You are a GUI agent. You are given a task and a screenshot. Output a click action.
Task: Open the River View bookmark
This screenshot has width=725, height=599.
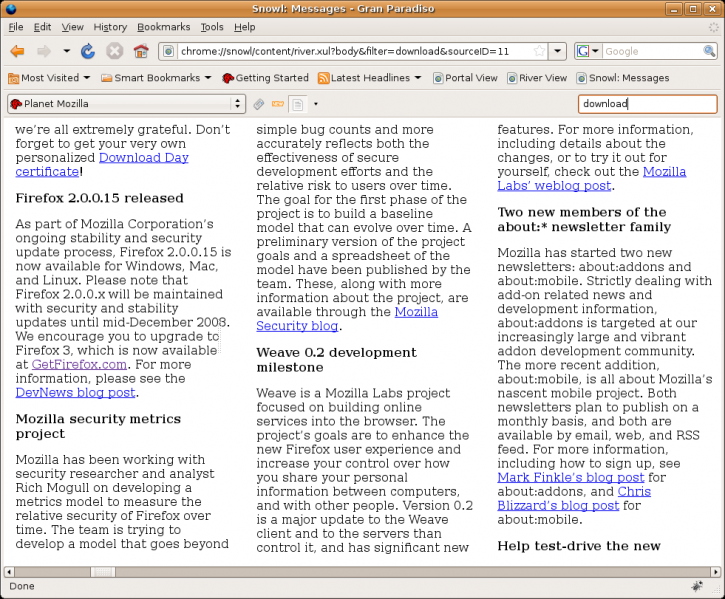(537, 78)
